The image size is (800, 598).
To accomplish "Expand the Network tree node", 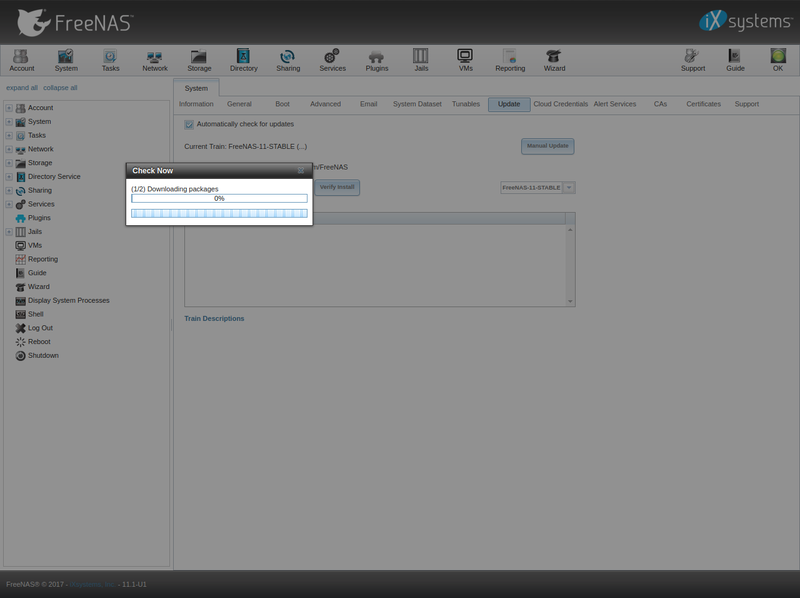I will (x=9, y=150).
